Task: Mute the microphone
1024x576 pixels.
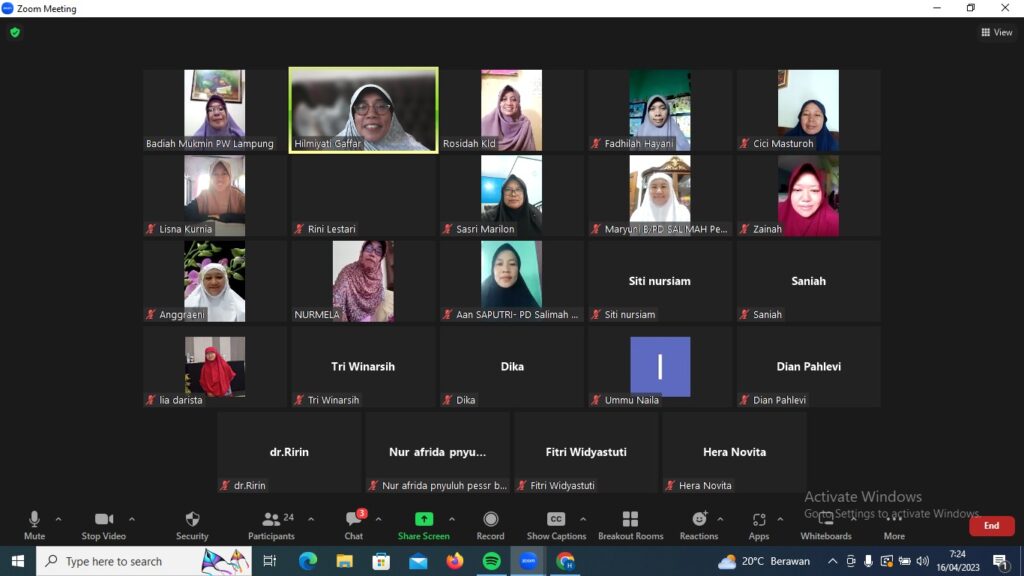Action: click(34, 524)
